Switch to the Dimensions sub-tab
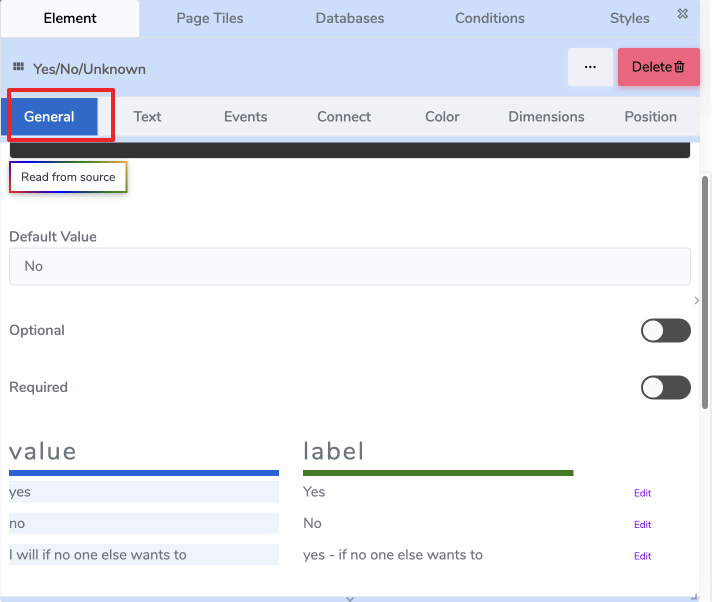The image size is (712, 602). pos(546,117)
